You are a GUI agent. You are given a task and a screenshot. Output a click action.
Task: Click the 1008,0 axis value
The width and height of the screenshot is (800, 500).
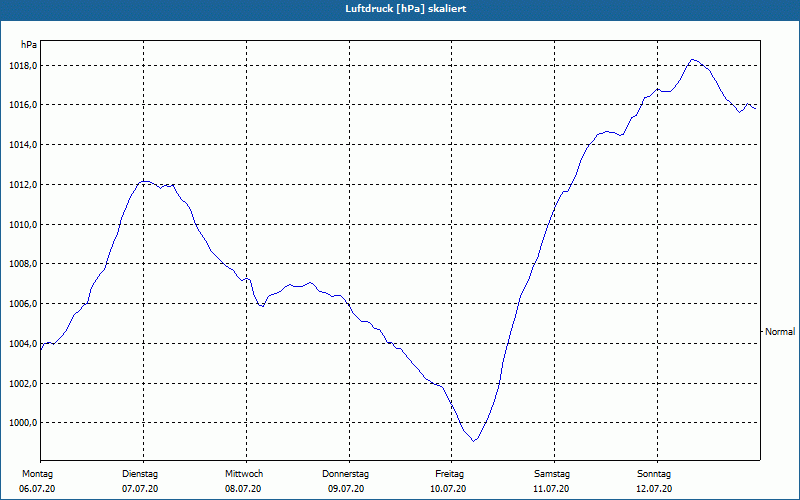pos(22,264)
